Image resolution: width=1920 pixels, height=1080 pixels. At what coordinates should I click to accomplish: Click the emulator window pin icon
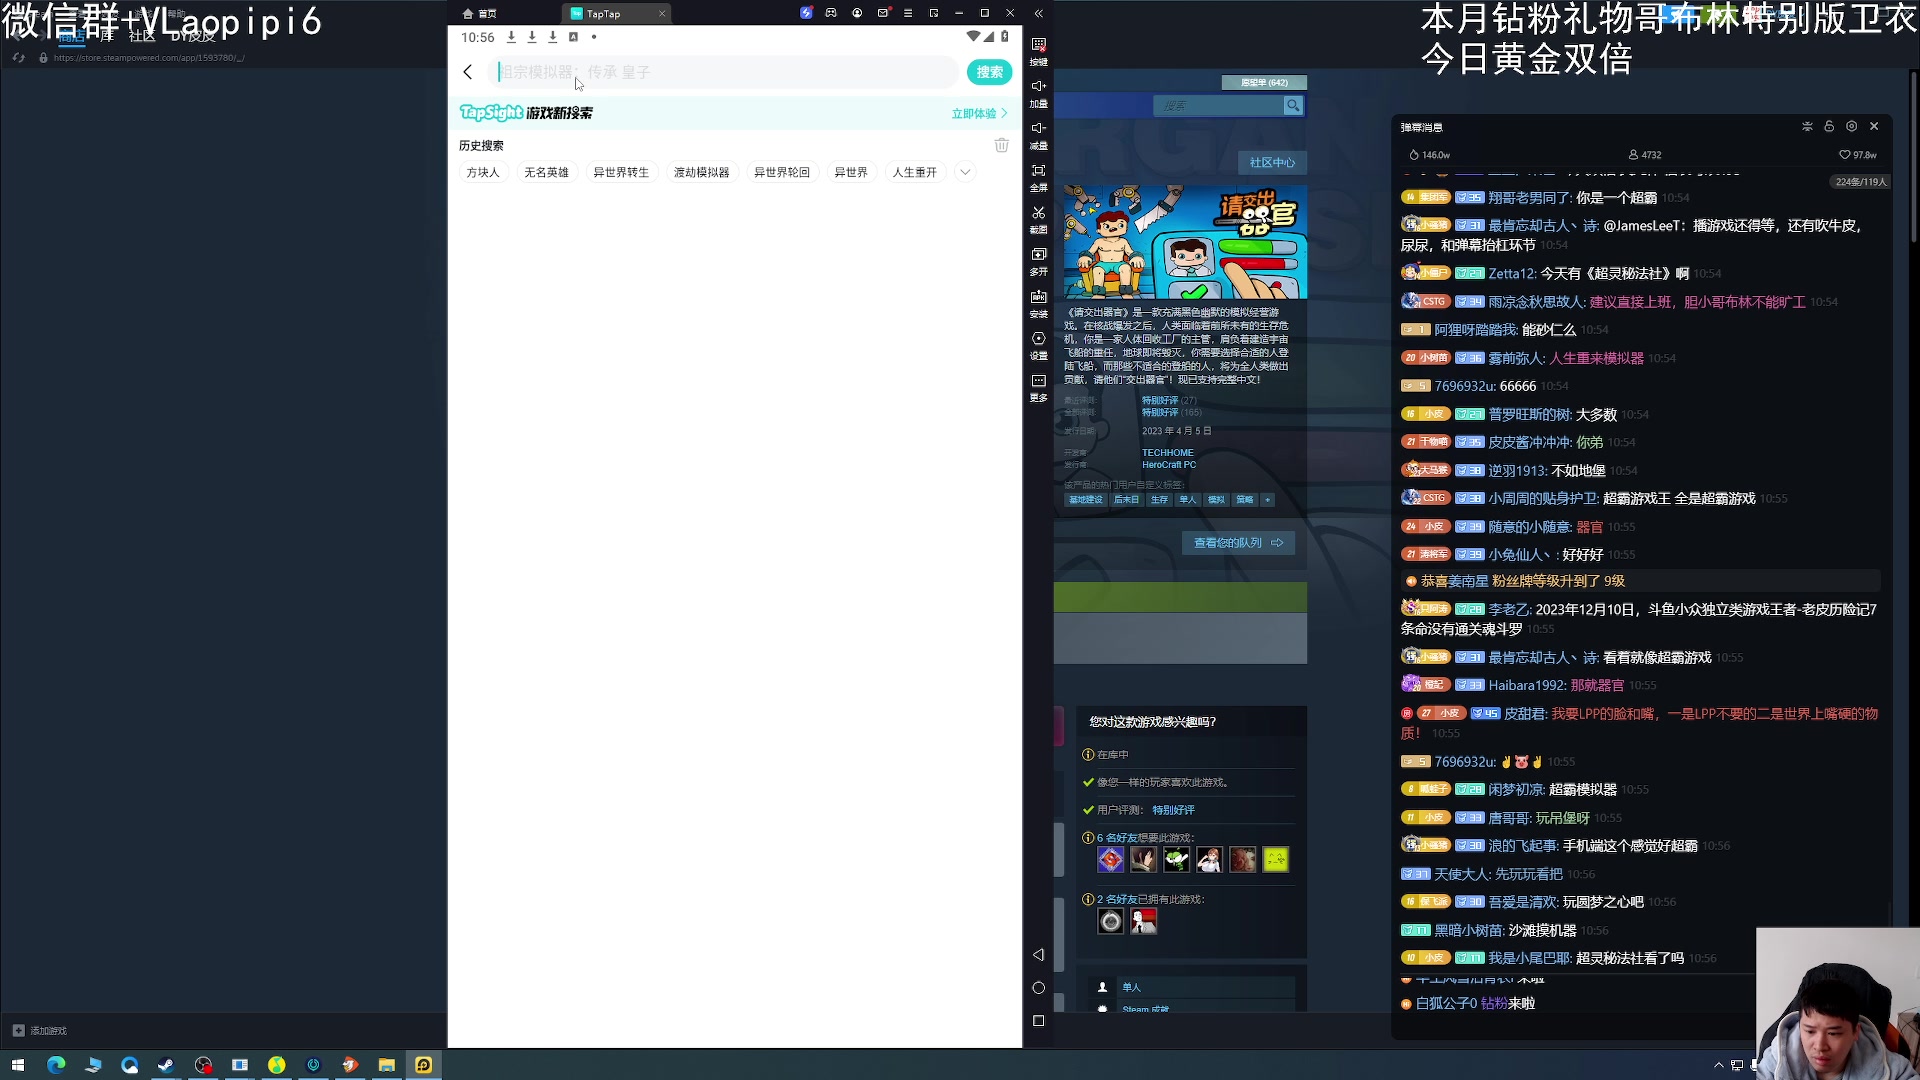point(934,13)
